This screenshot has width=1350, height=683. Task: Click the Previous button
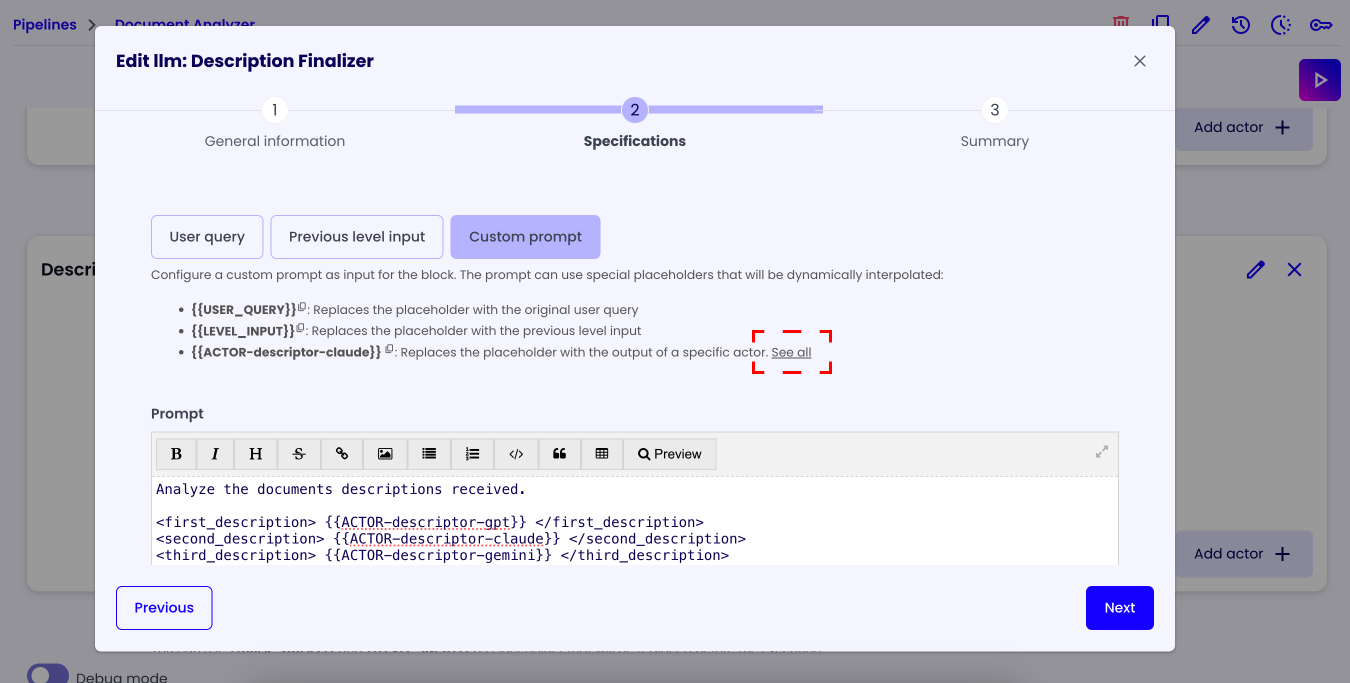[164, 608]
